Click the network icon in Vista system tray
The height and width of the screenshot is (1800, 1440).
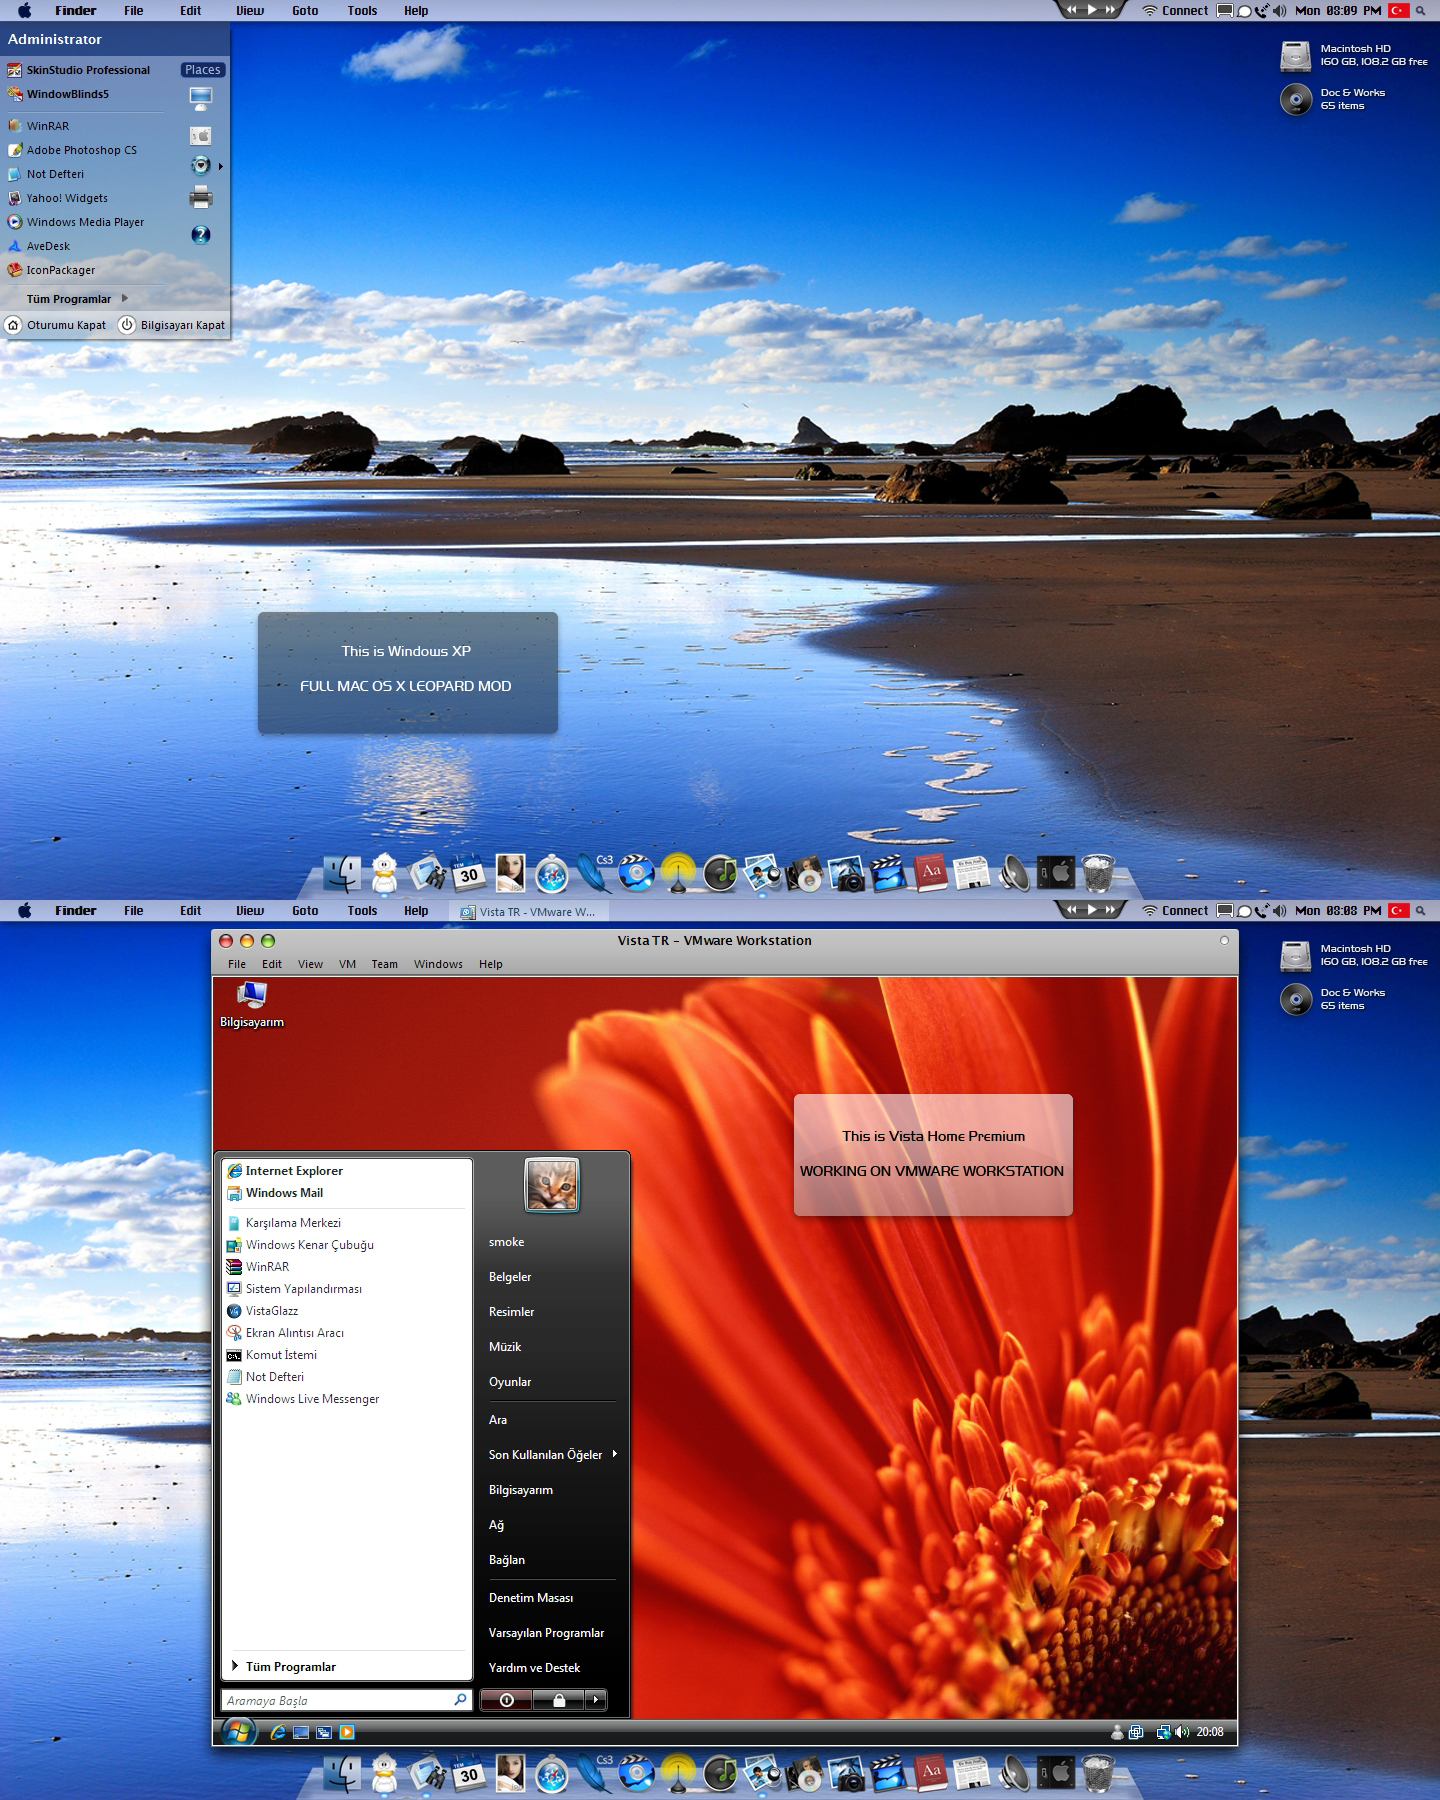[x=1163, y=1732]
